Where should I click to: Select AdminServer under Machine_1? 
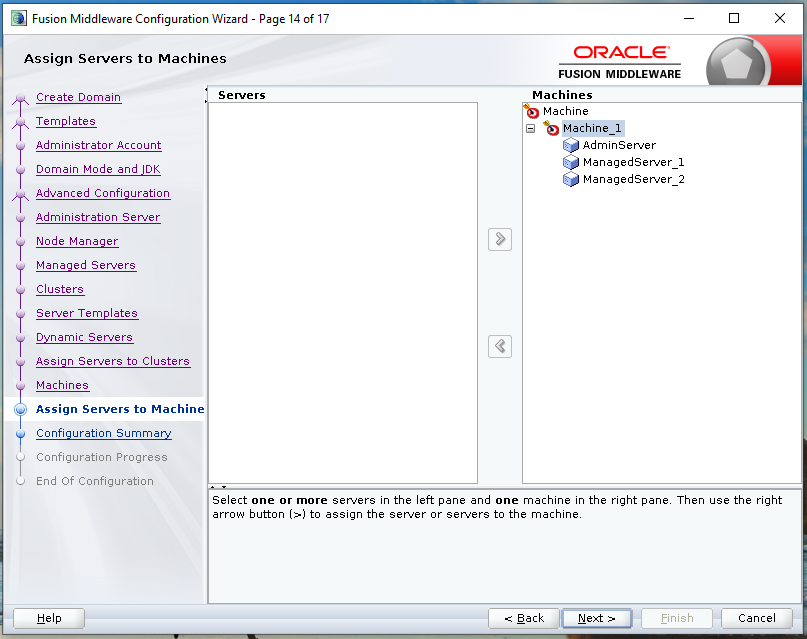coord(619,145)
